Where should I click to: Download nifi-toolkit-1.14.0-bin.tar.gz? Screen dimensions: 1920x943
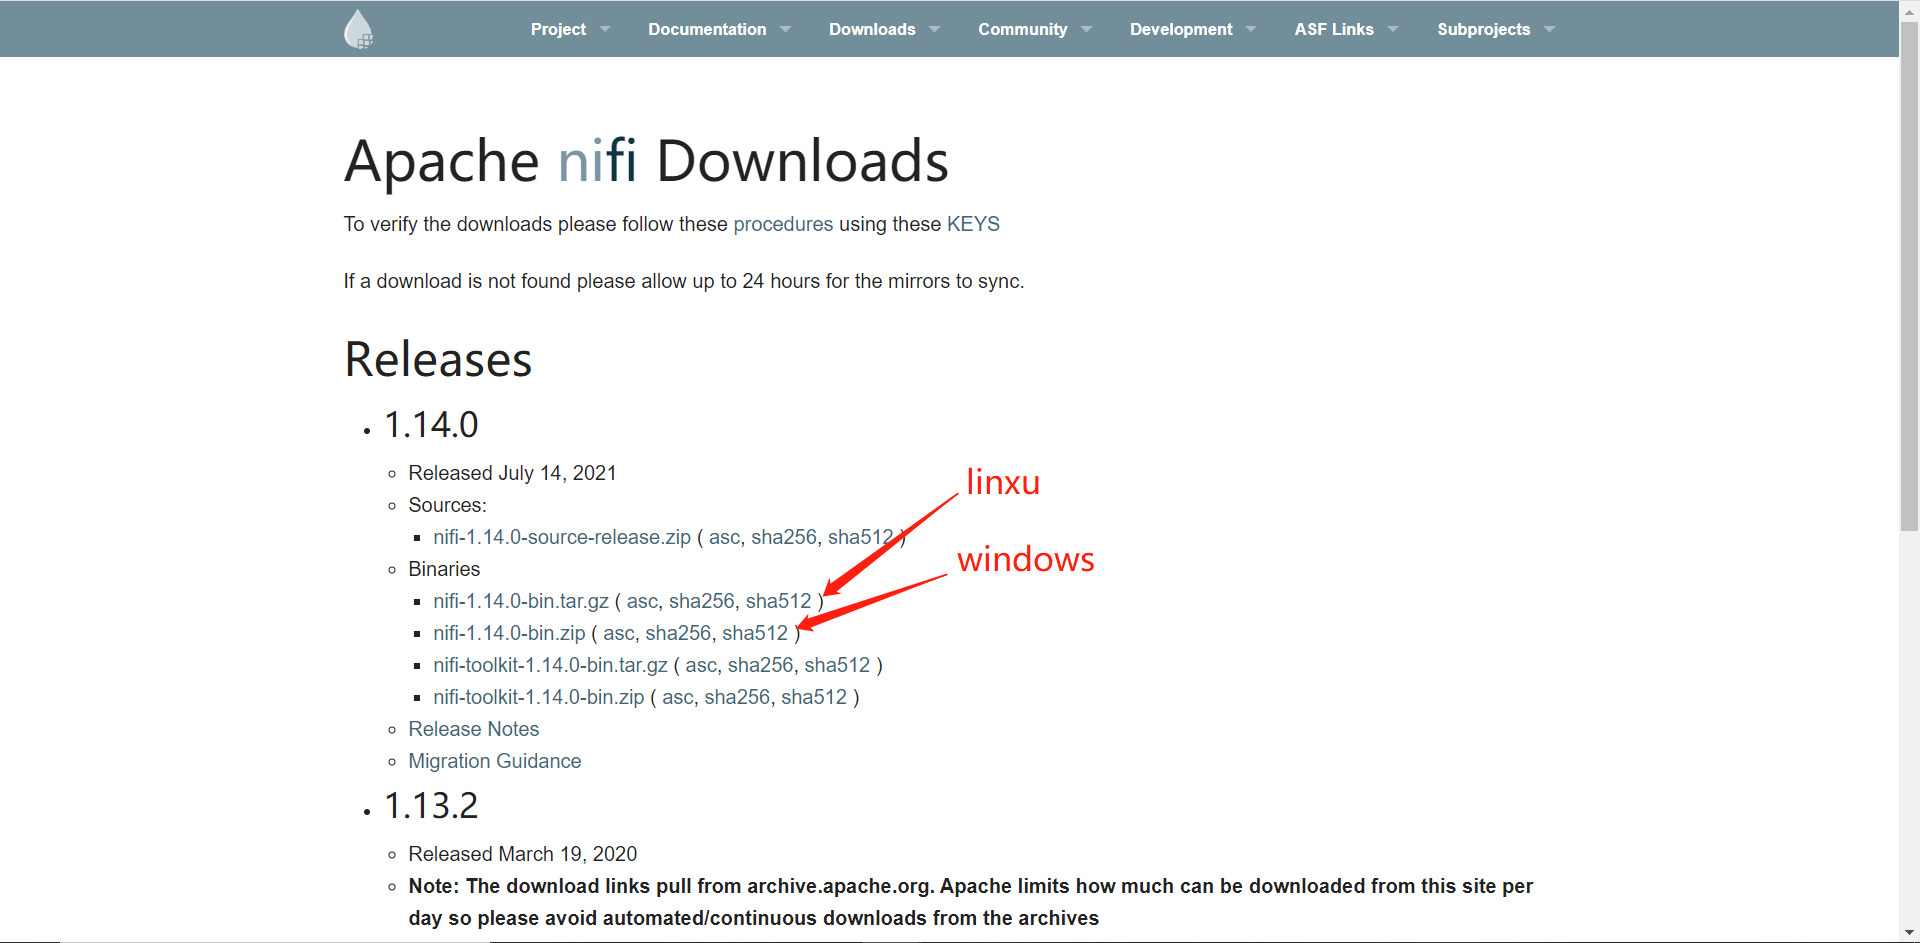point(550,665)
